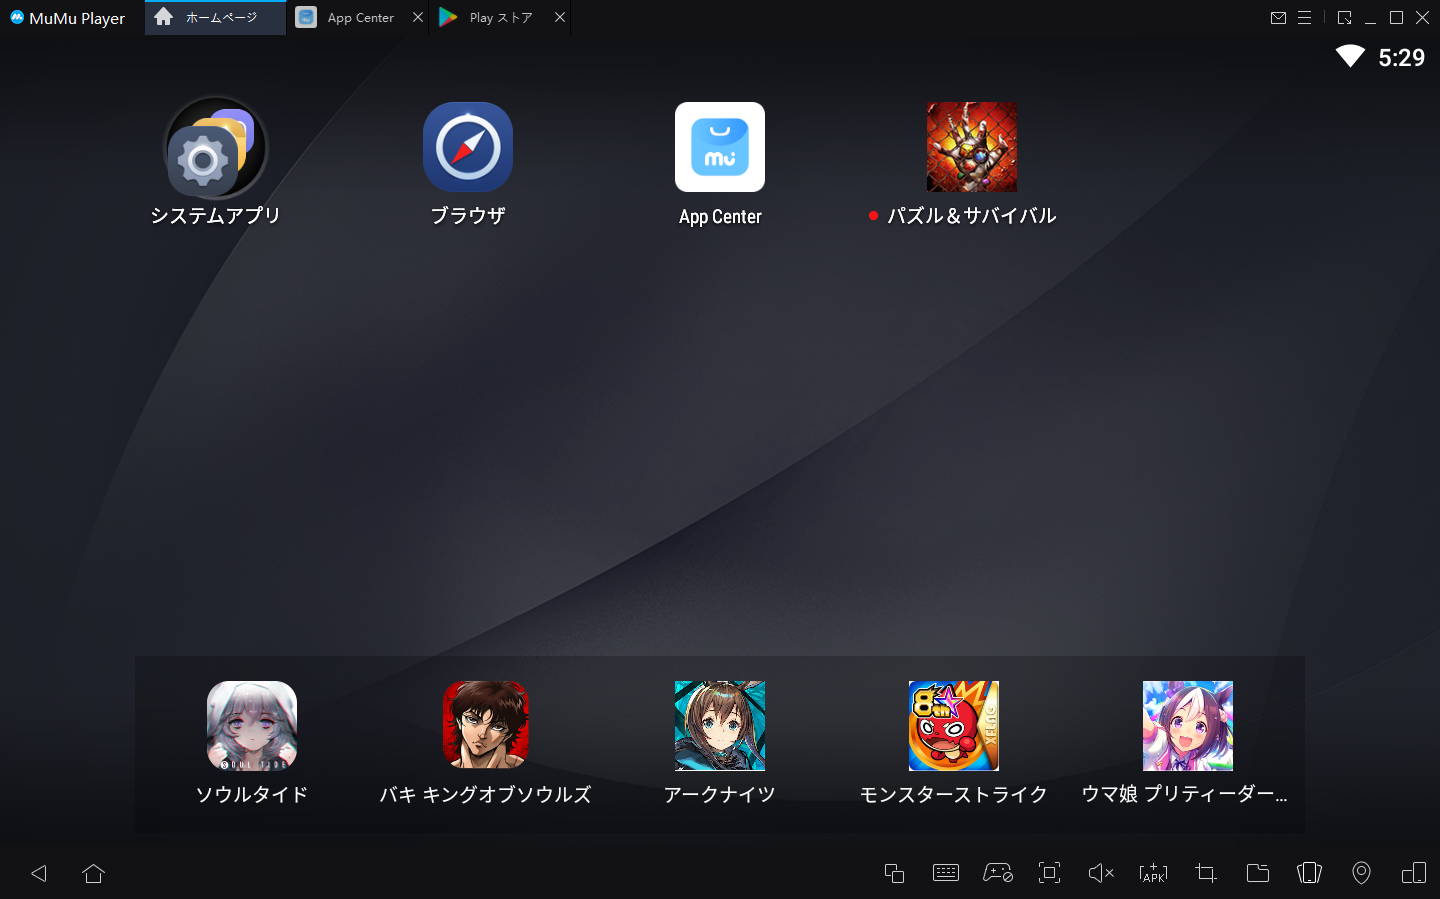
Task: Open ウマ娘 プリティーダー game icon
Action: 1188,726
